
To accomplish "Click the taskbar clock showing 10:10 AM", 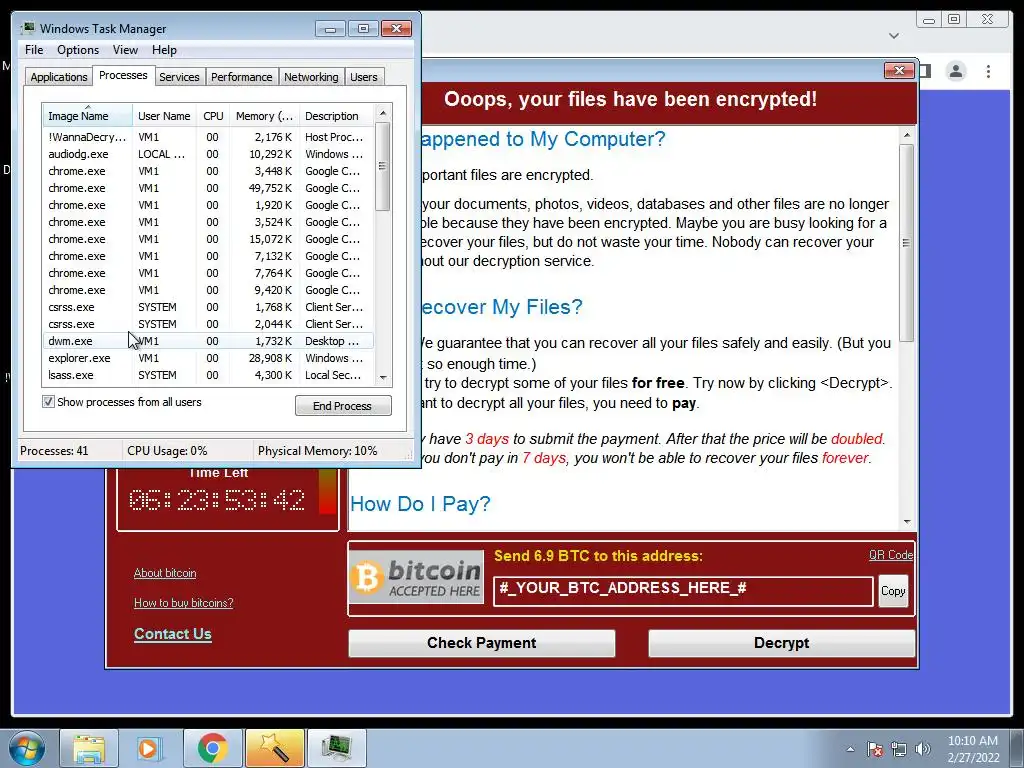I will [x=973, y=749].
